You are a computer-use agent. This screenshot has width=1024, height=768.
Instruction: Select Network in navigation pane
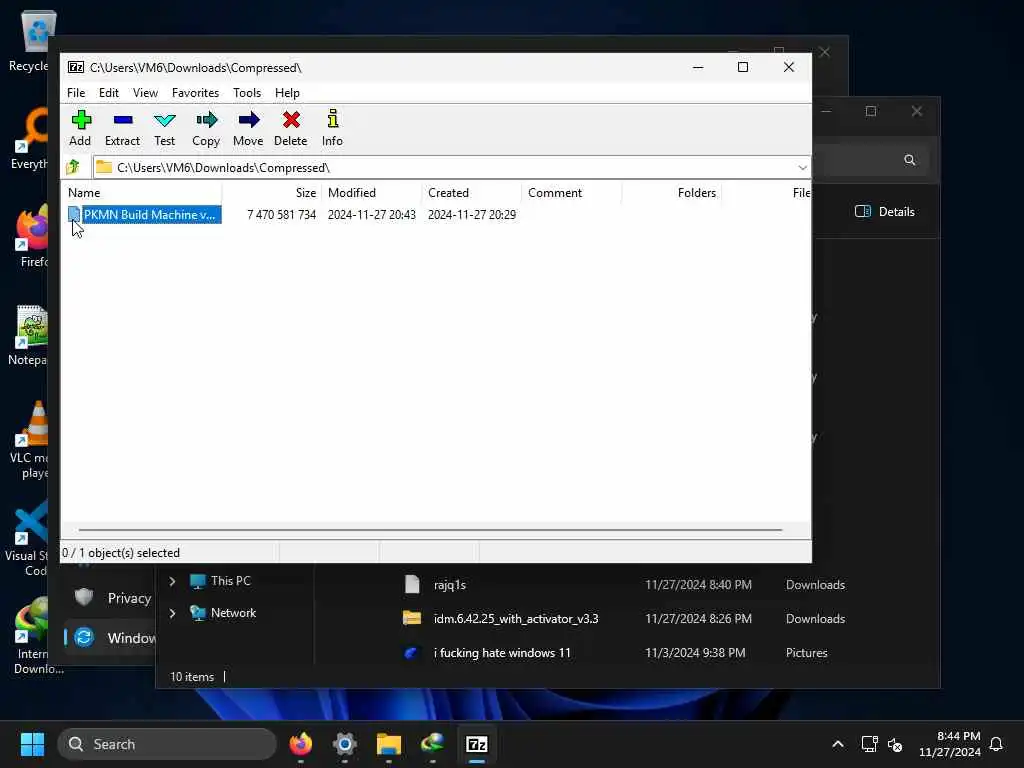[223, 613]
